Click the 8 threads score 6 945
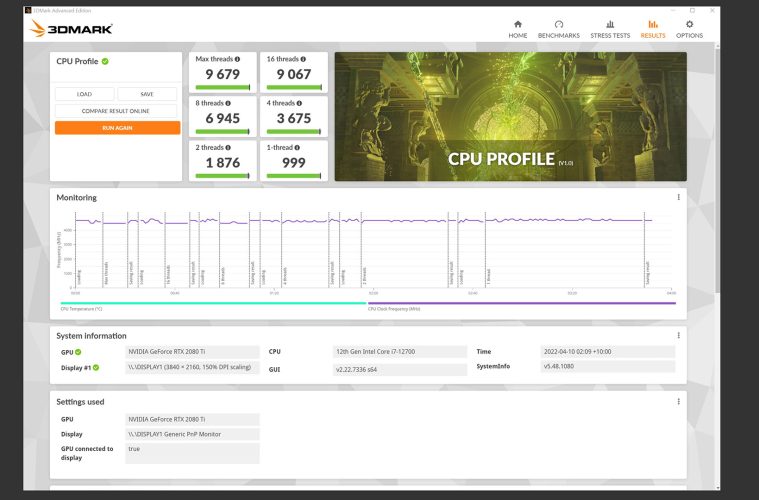Screen dimensions: 759x500 point(223,118)
